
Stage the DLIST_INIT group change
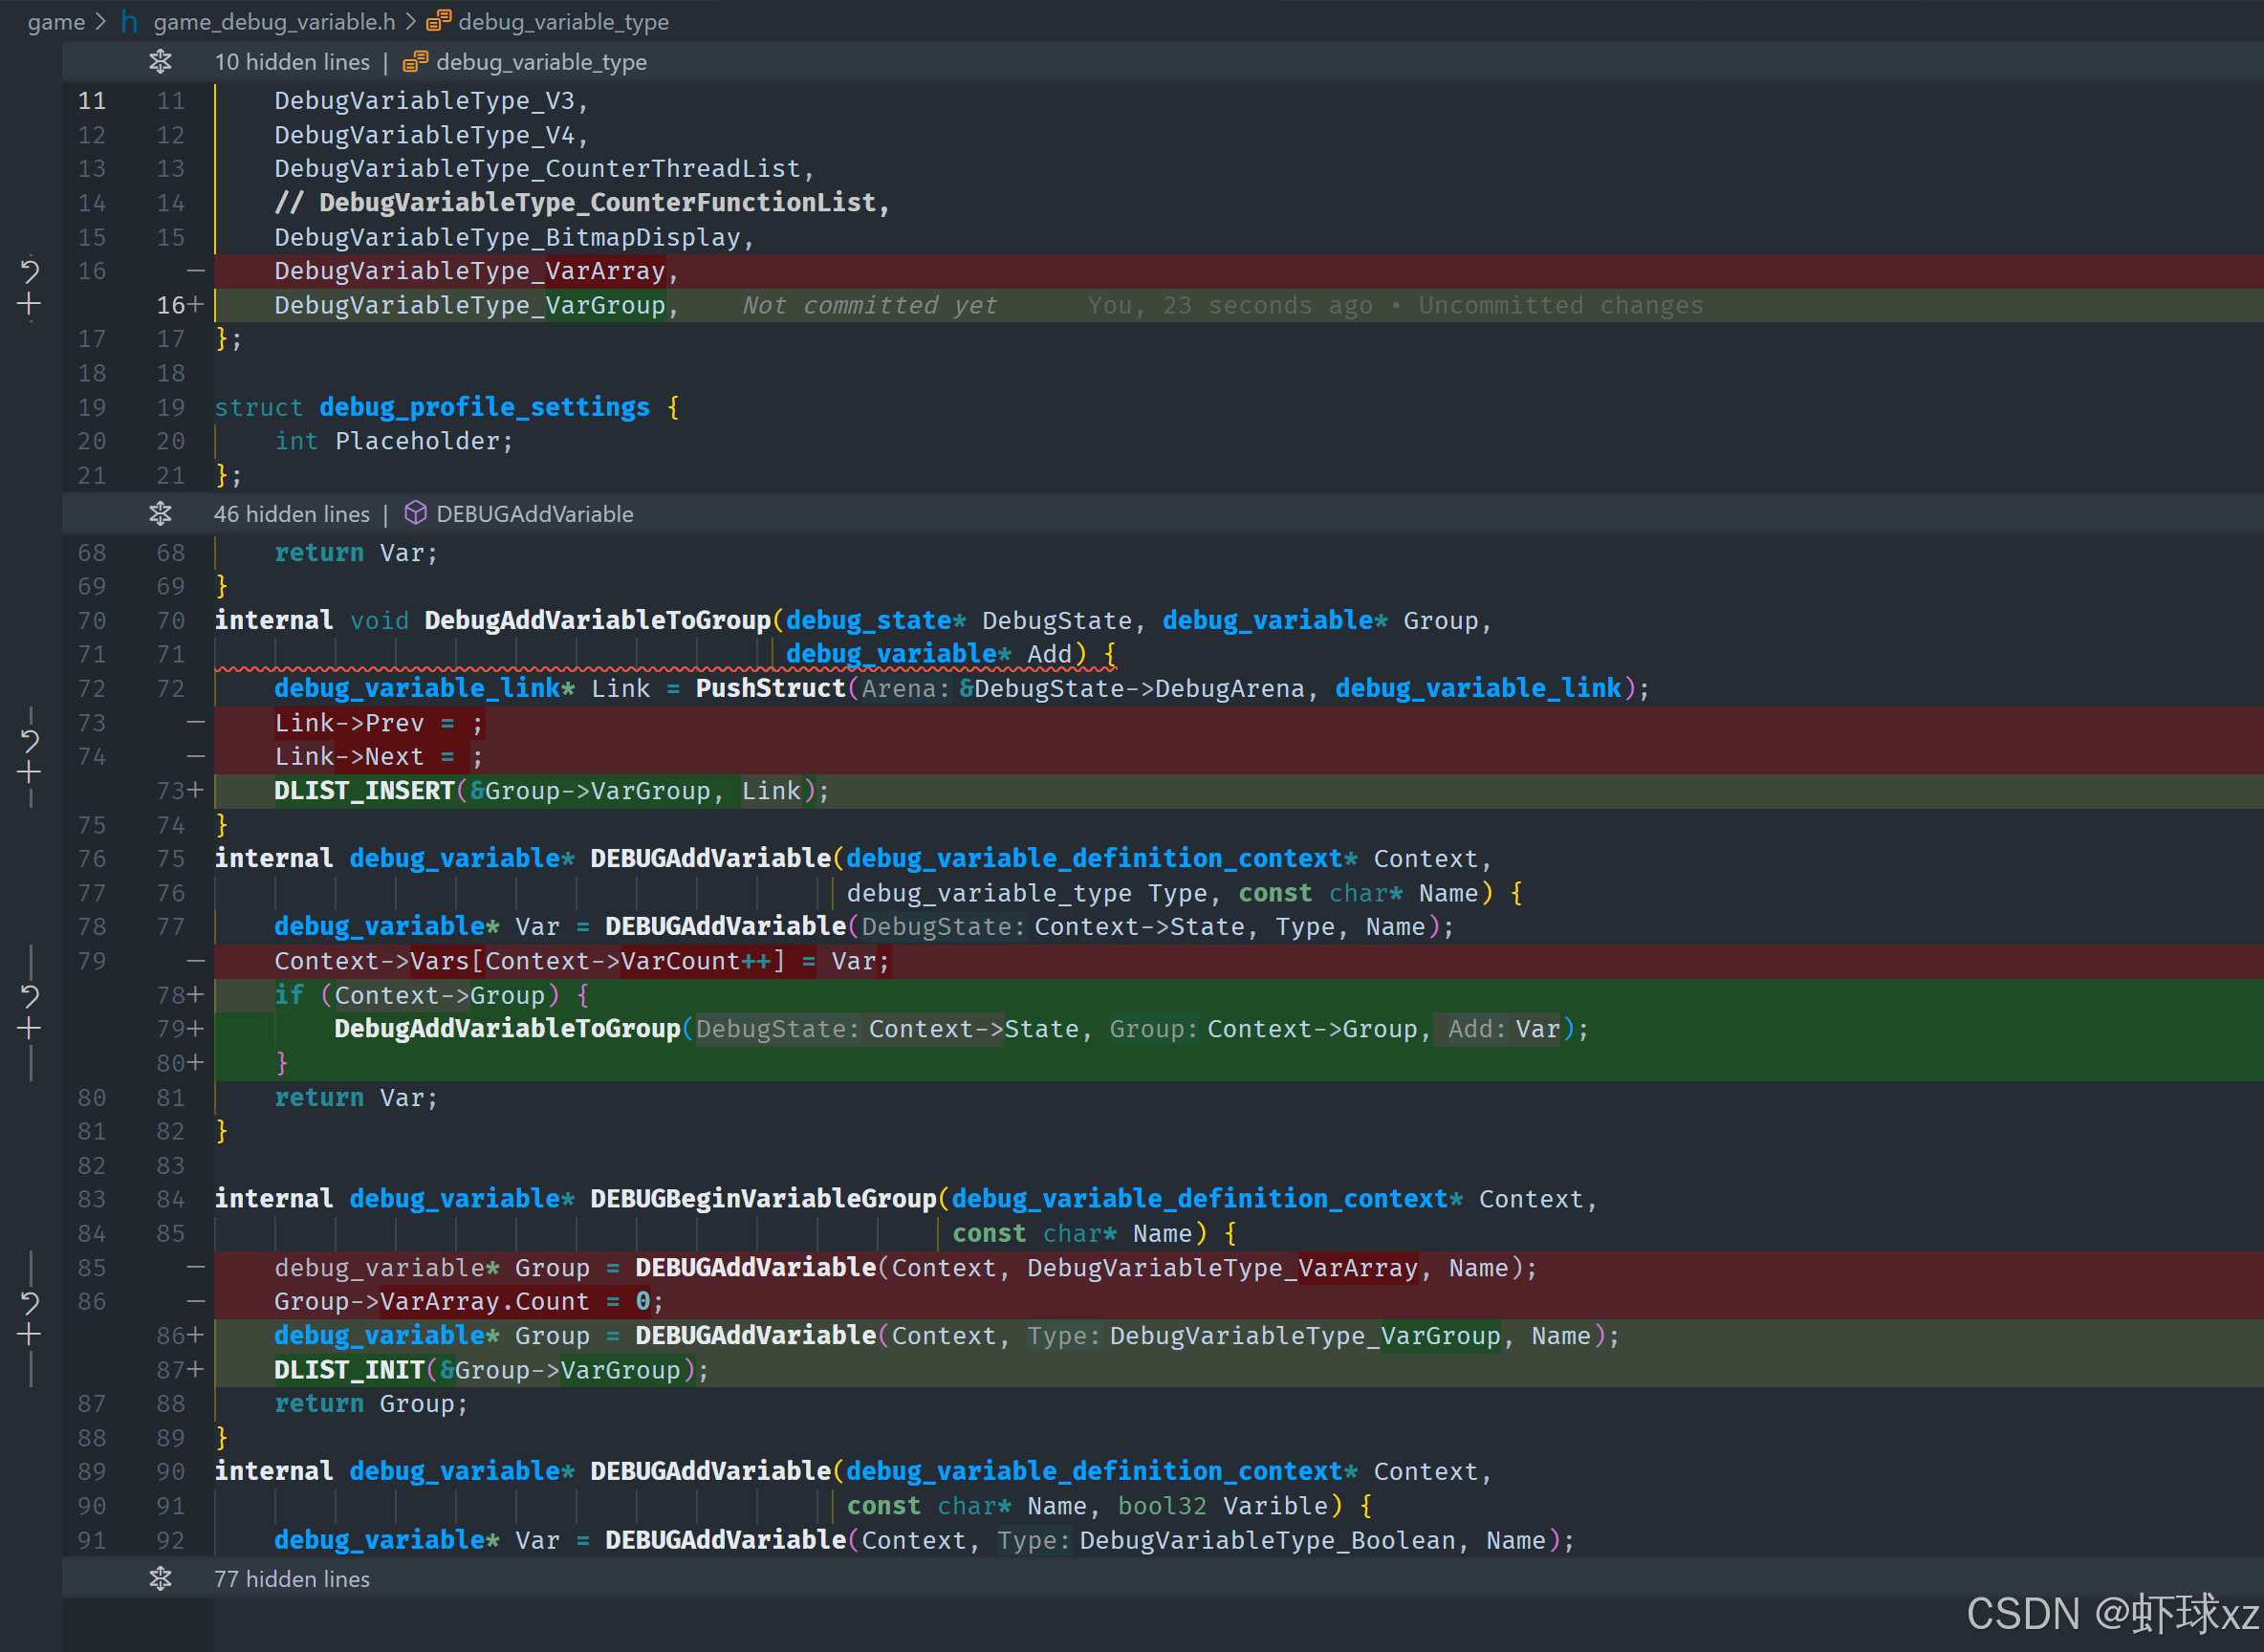coord(29,1335)
